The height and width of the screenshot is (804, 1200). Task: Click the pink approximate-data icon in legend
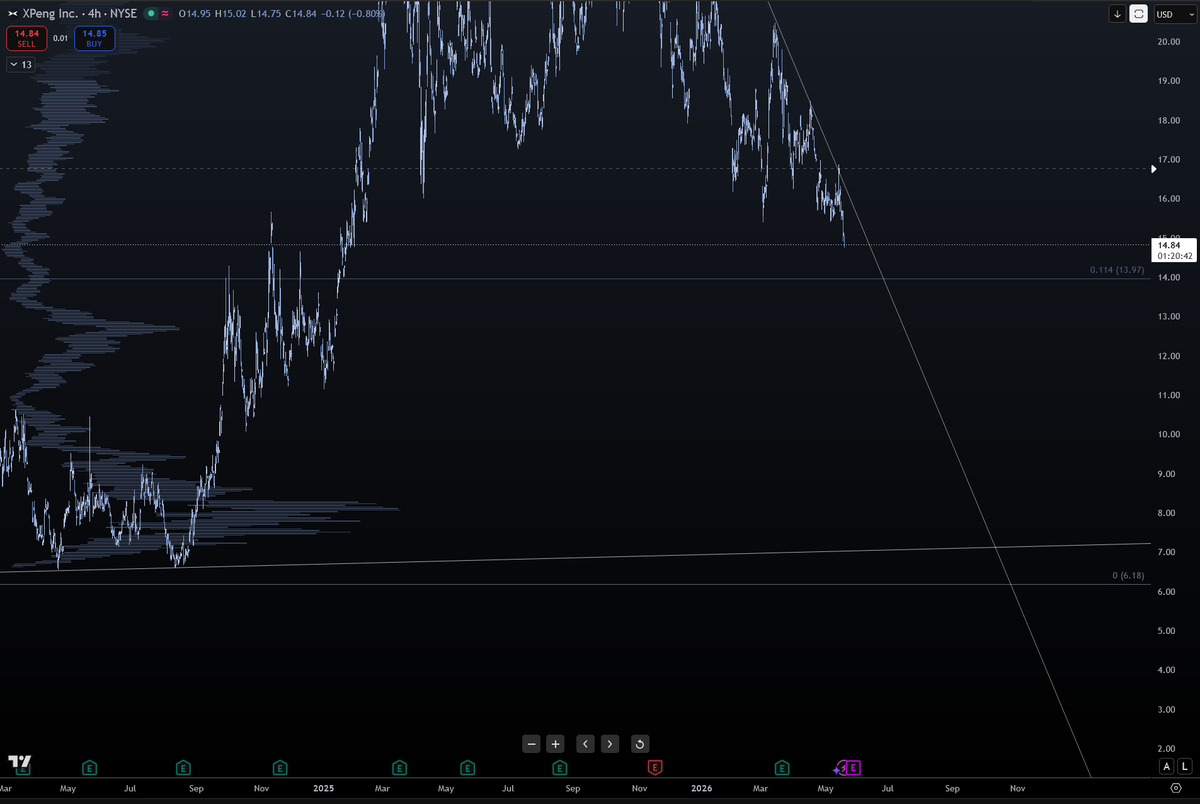coord(164,14)
